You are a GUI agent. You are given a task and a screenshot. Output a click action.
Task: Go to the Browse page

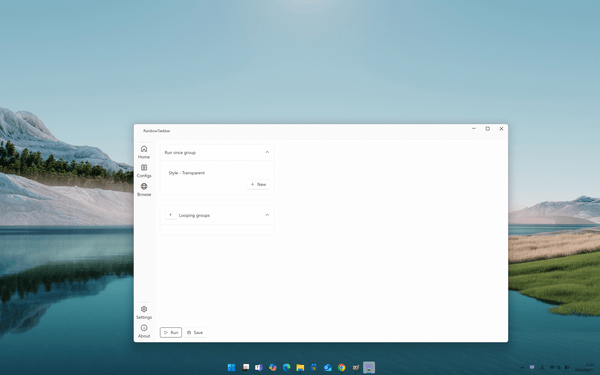(x=144, y=189)
